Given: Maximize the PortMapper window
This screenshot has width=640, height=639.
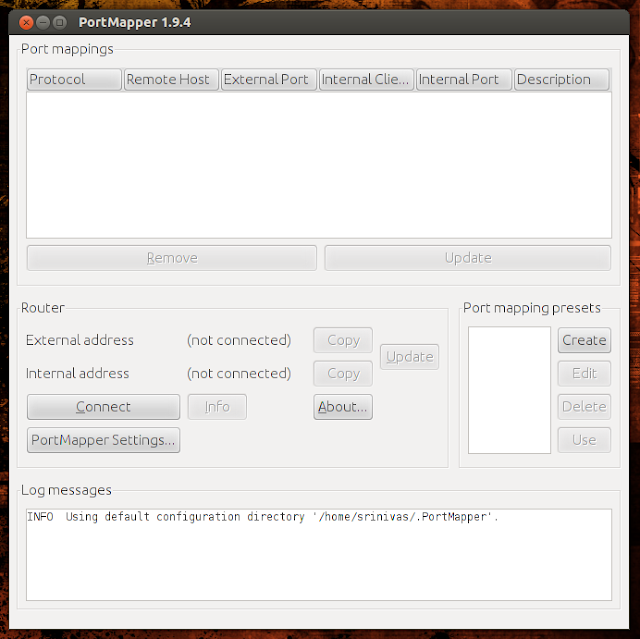Looking at the screenshot, I should (60, 22).
